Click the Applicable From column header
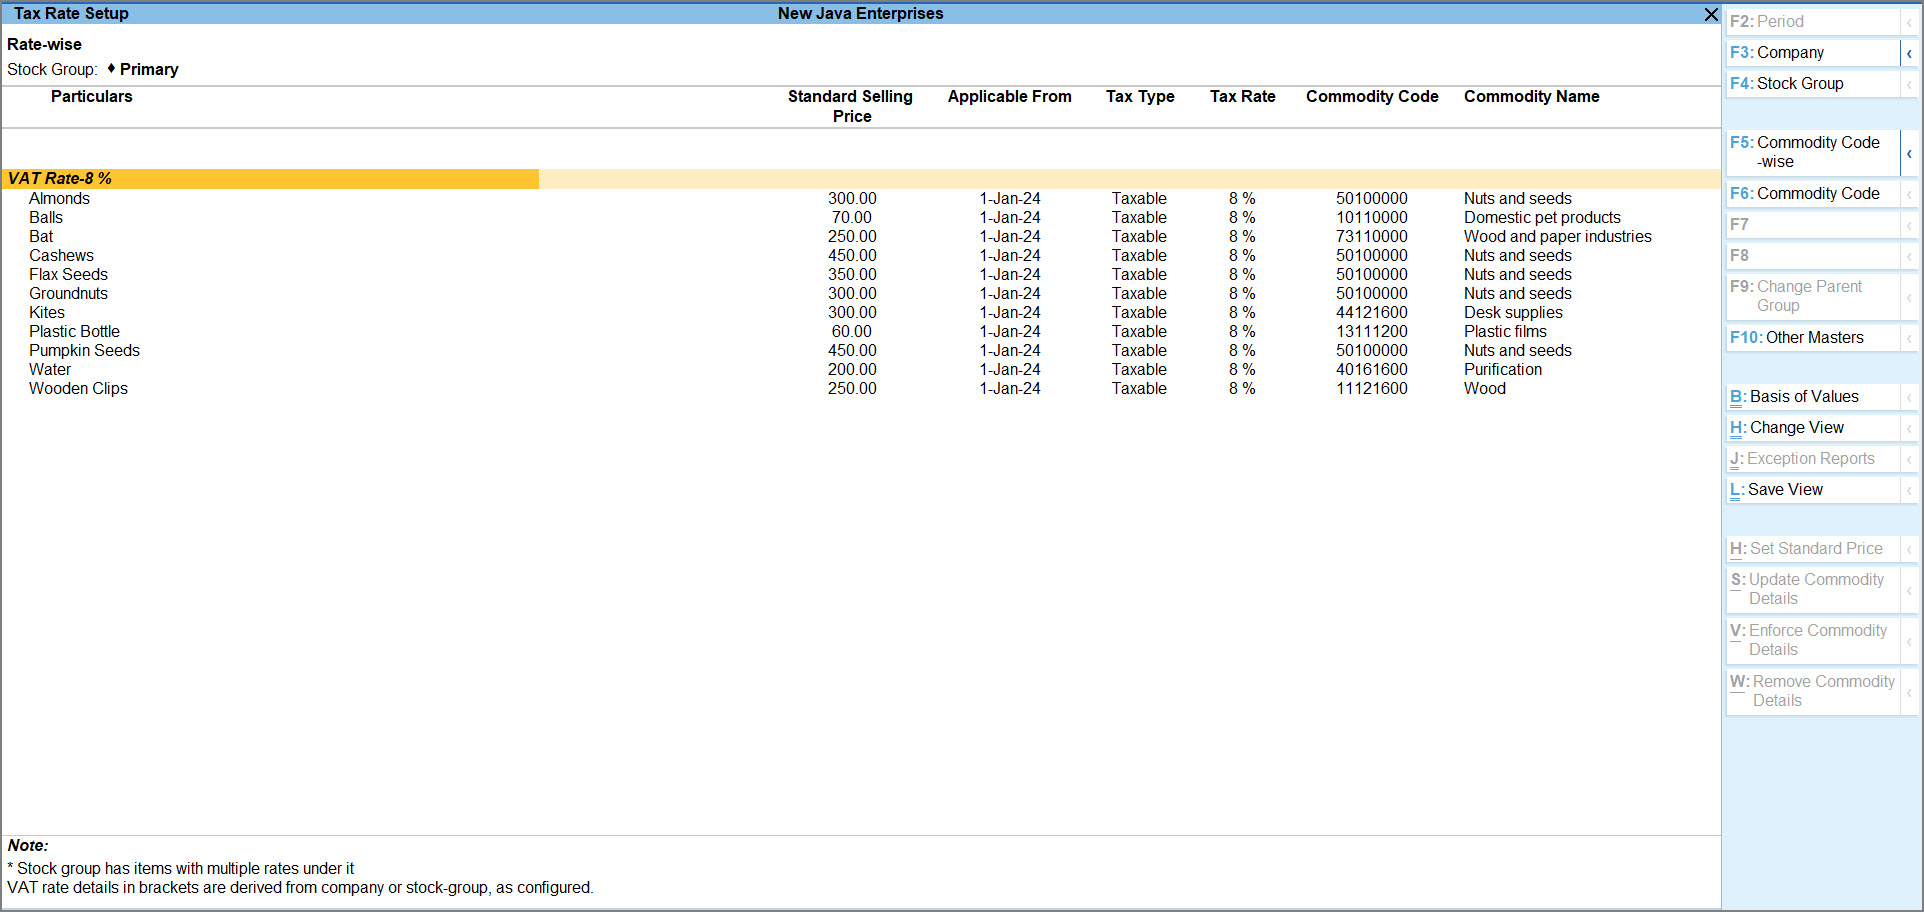This screenshot has height=912, width=1924. [1009, 96]
